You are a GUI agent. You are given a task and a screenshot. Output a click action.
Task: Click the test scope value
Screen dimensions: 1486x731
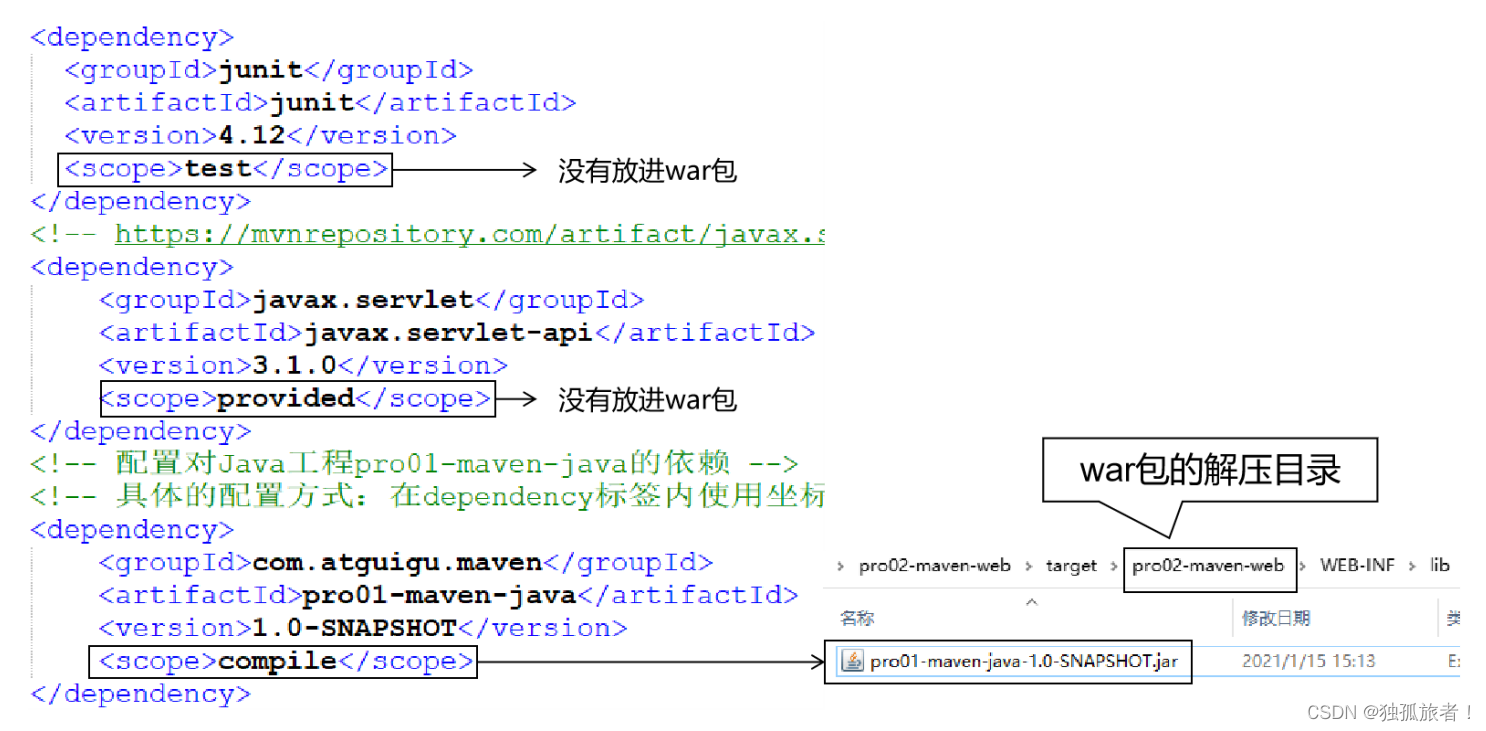tap(219, 169)
